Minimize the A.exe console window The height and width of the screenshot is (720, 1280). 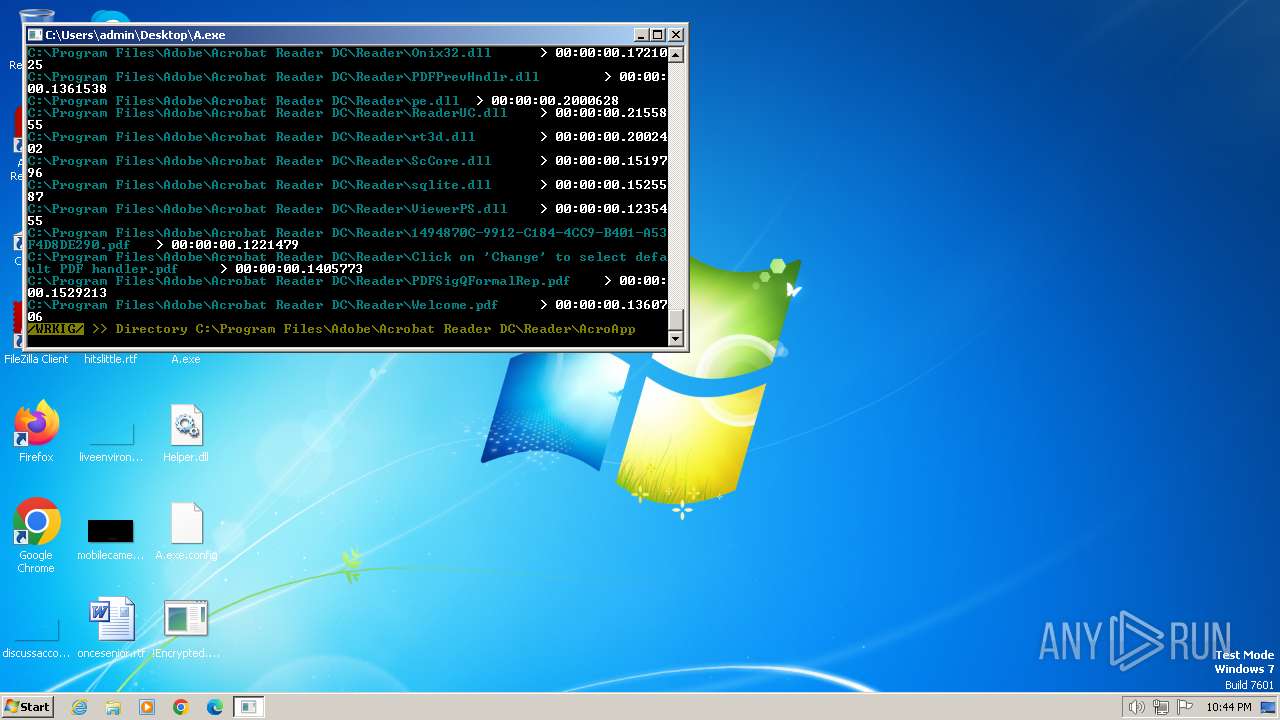click(x=642, y=34)
